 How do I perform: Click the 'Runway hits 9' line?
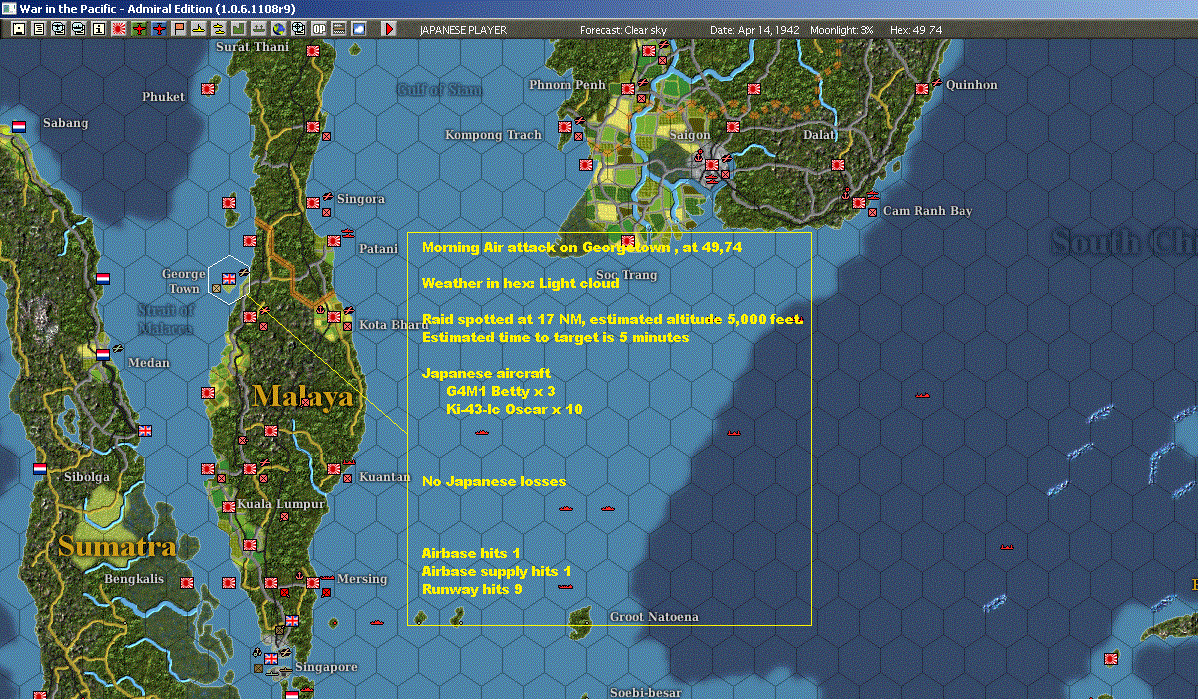(471, 589)
